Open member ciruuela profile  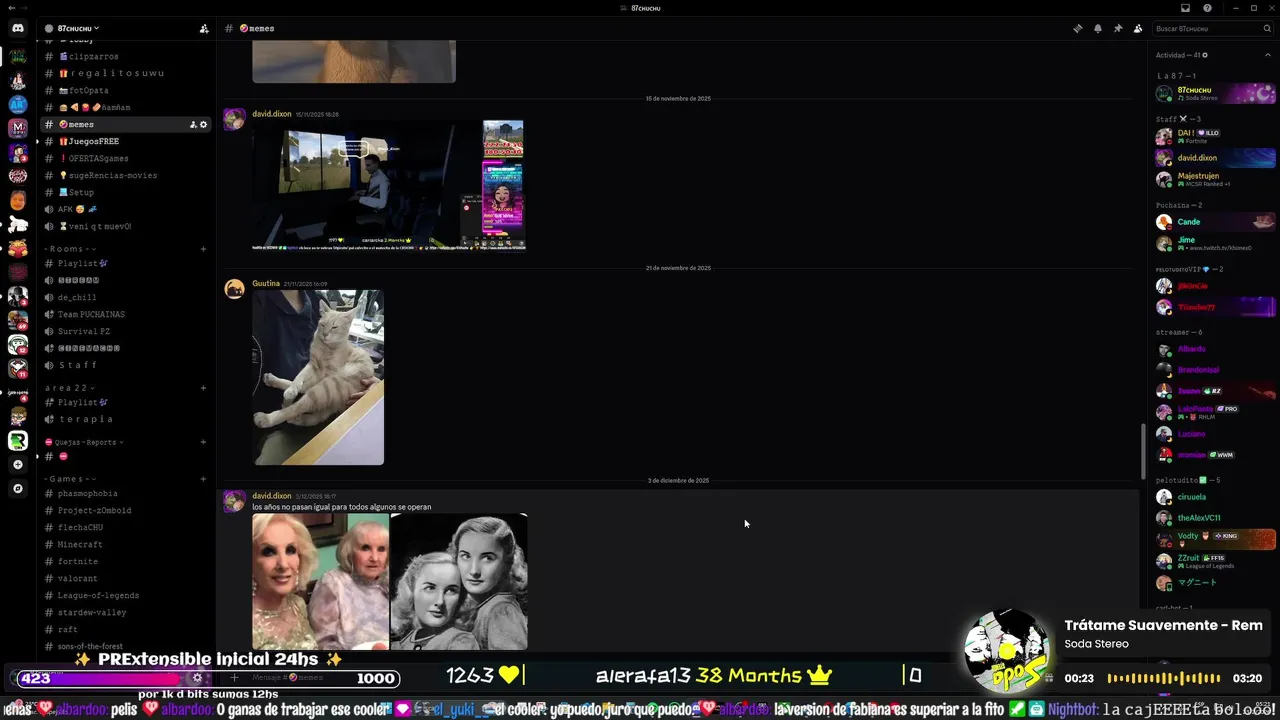(x=1214, y=497)
